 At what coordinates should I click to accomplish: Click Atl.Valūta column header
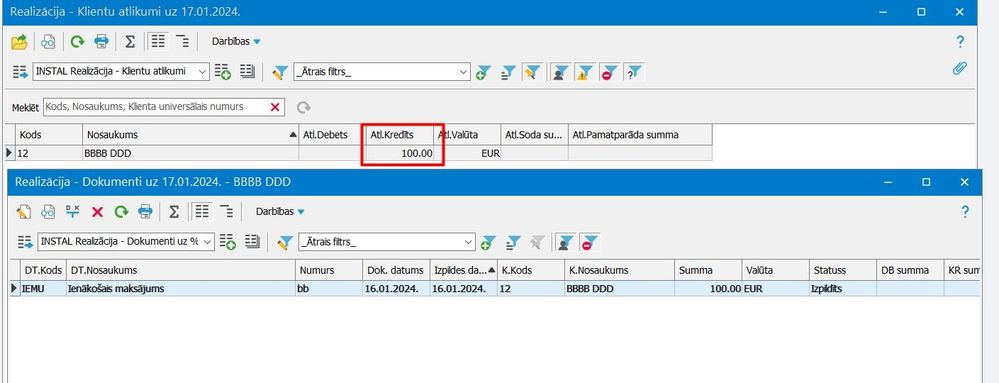click(468, 134)
